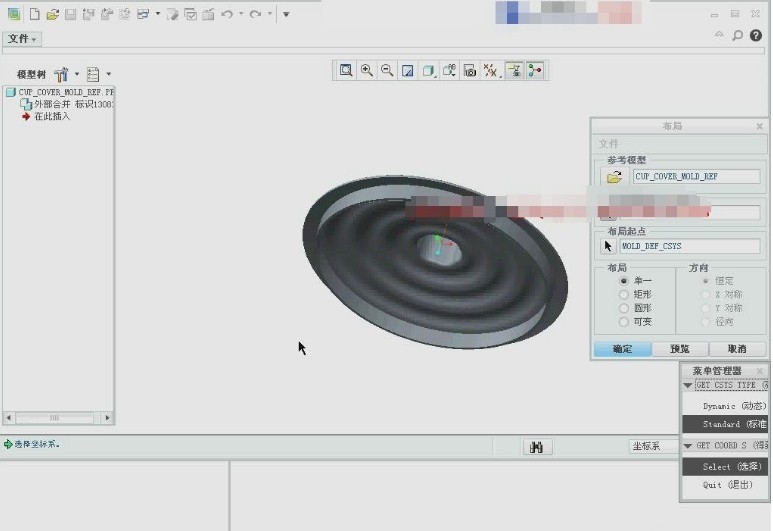Click the Repaint icon in graphics toolbar
Screen dimensions: 773x531
click(408, 71)
